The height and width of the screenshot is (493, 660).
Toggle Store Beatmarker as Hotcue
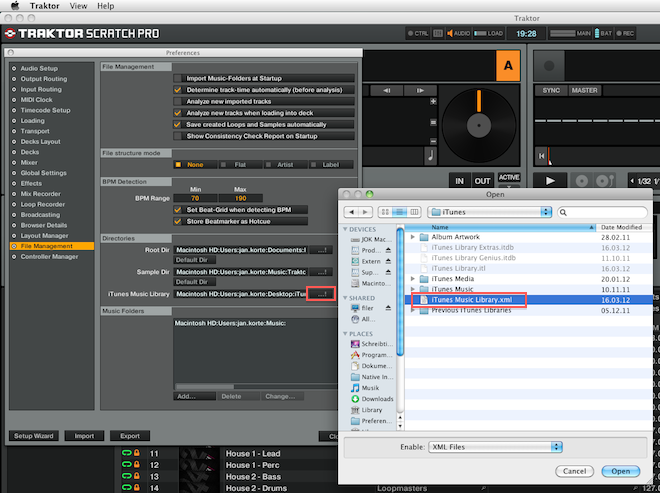point(178,221)
